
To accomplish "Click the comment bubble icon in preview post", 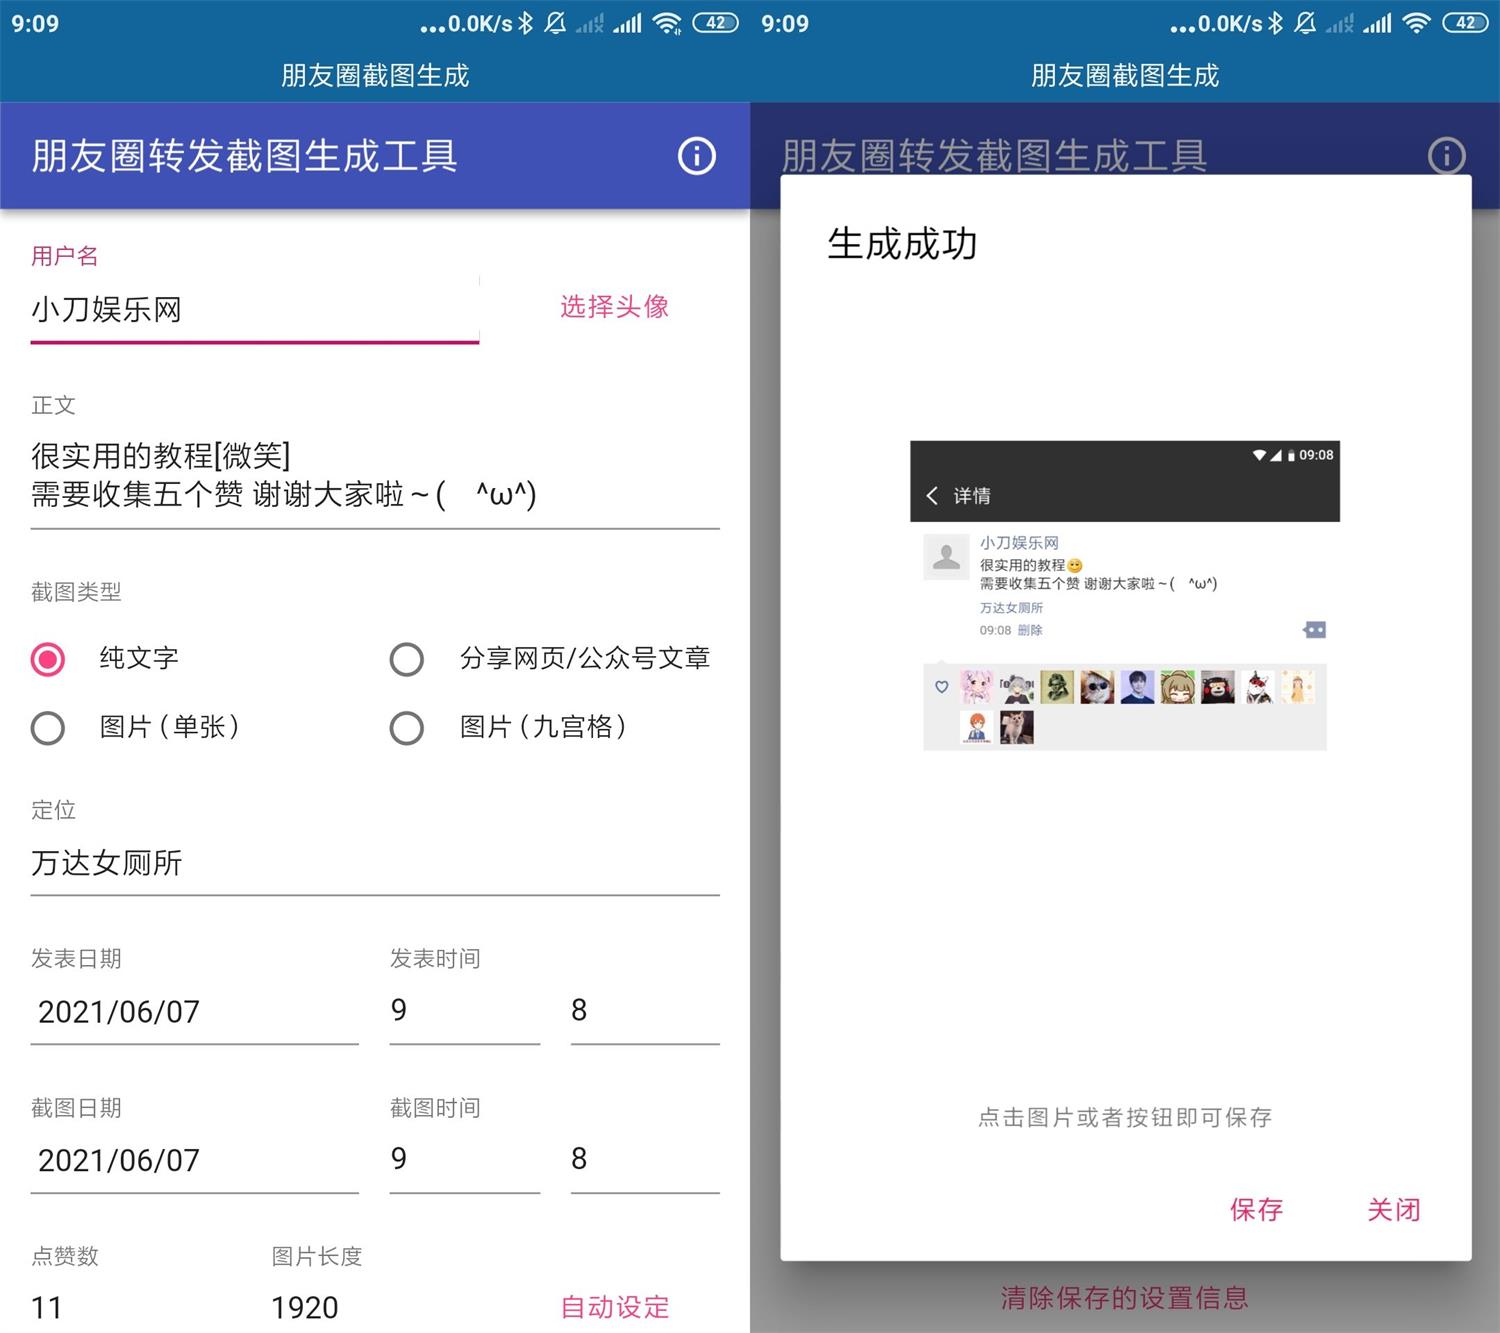I will tap(1313, 630).
